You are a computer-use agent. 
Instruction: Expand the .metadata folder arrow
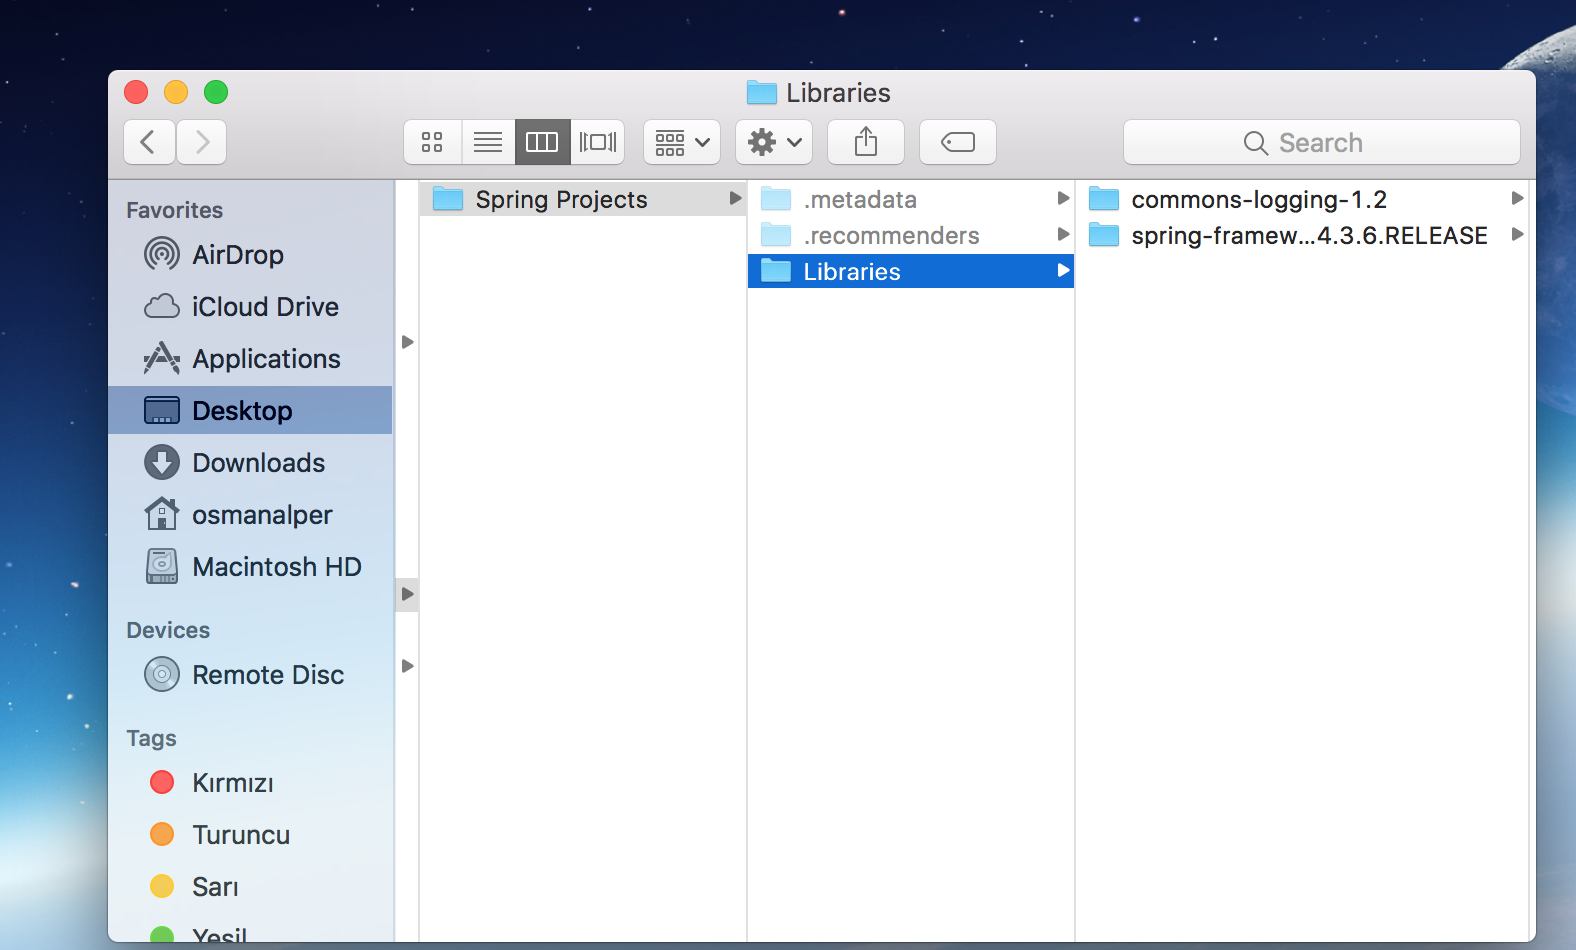coord(1063,199)
